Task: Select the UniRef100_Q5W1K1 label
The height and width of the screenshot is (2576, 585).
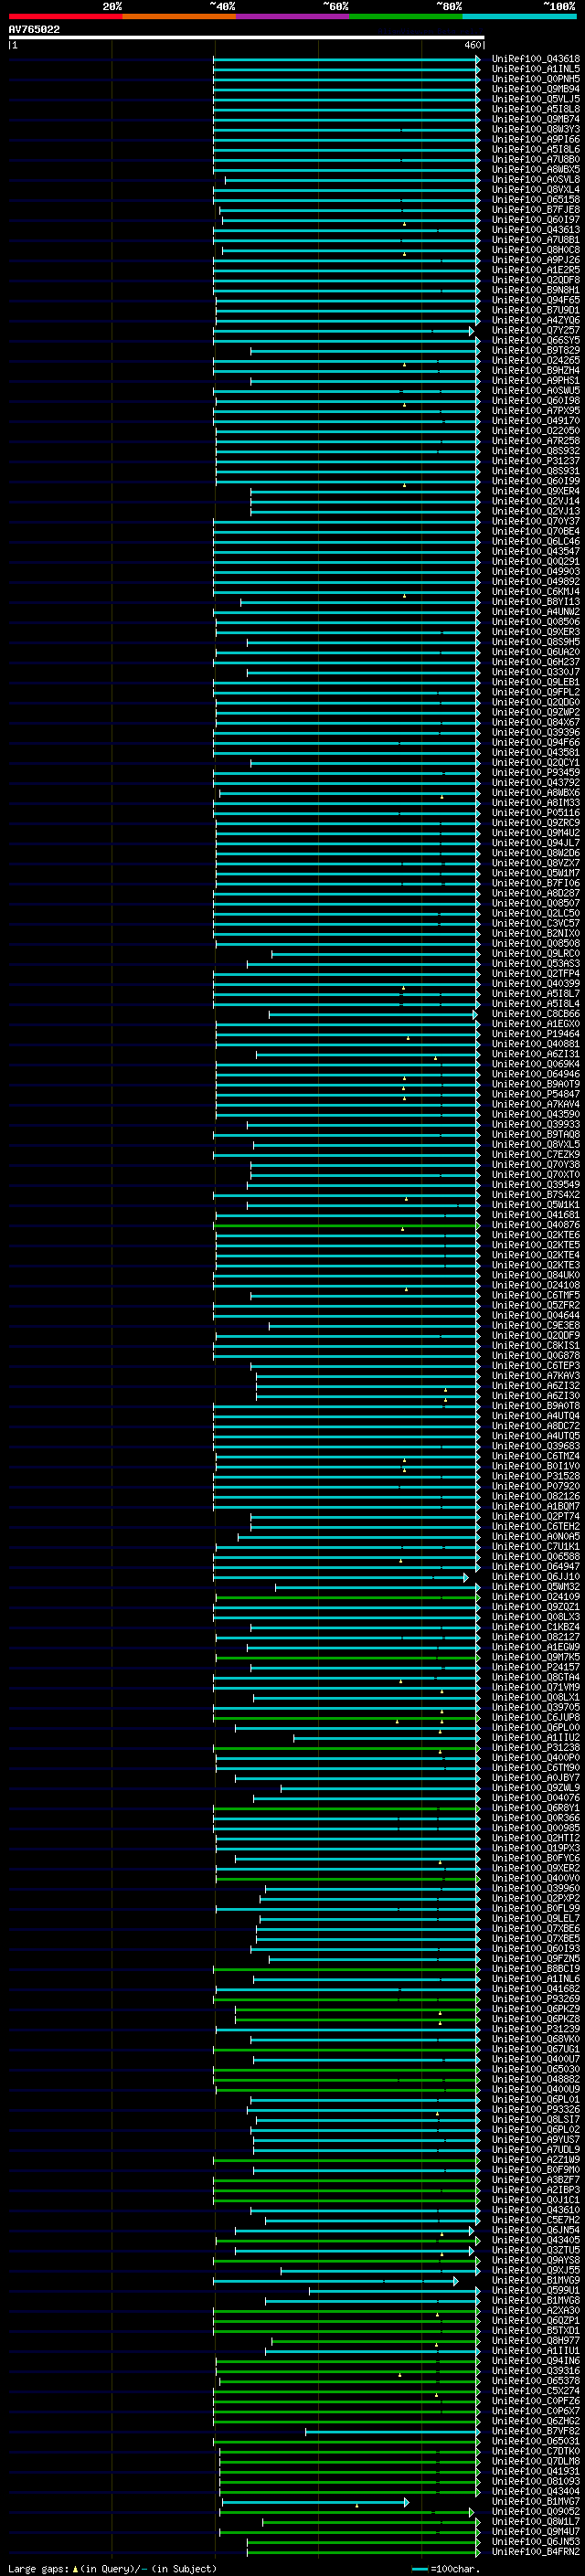Action: coord(536,1205)
